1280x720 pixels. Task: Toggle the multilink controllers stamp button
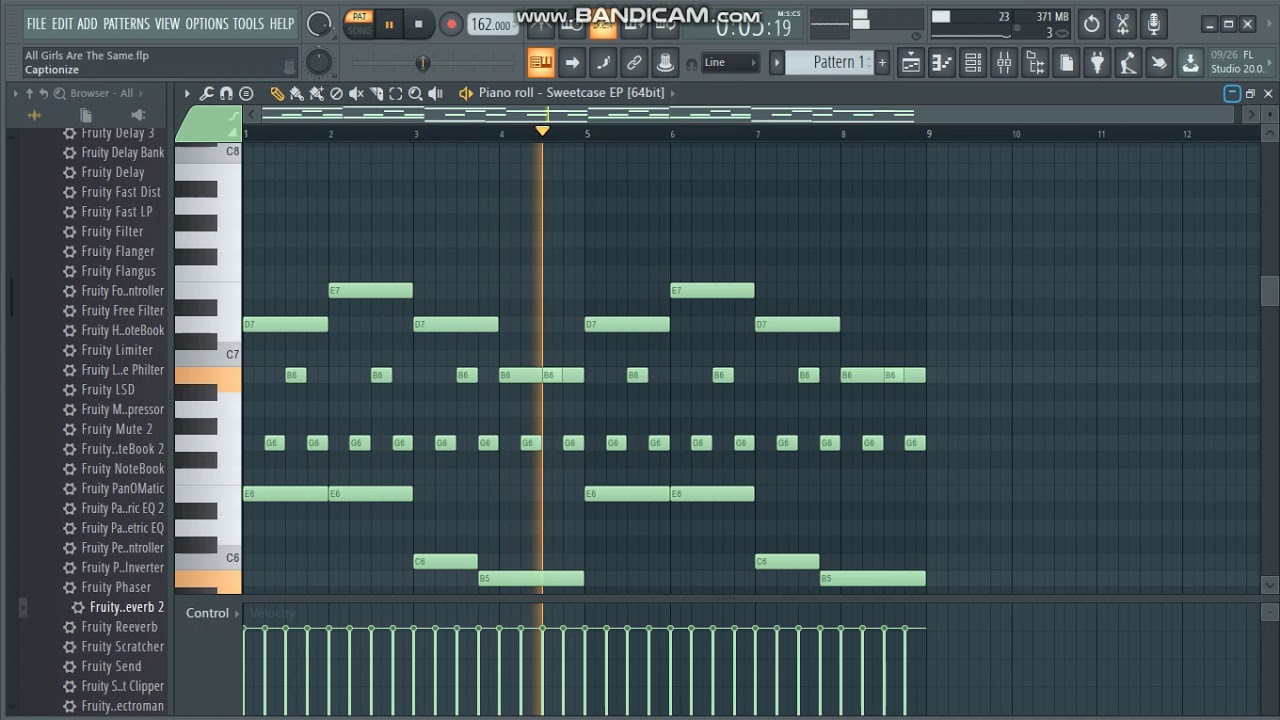(x=664, y=63)
